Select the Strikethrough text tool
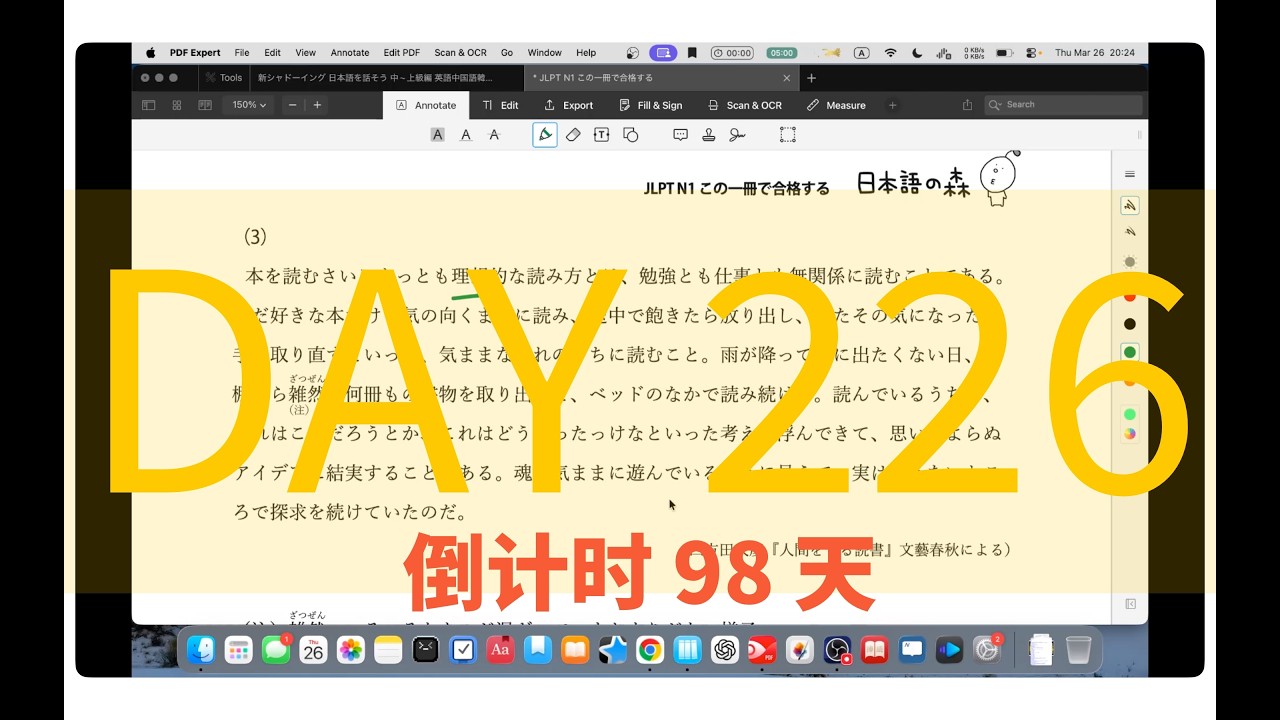 pyautogui.click(x=494, y=134)
